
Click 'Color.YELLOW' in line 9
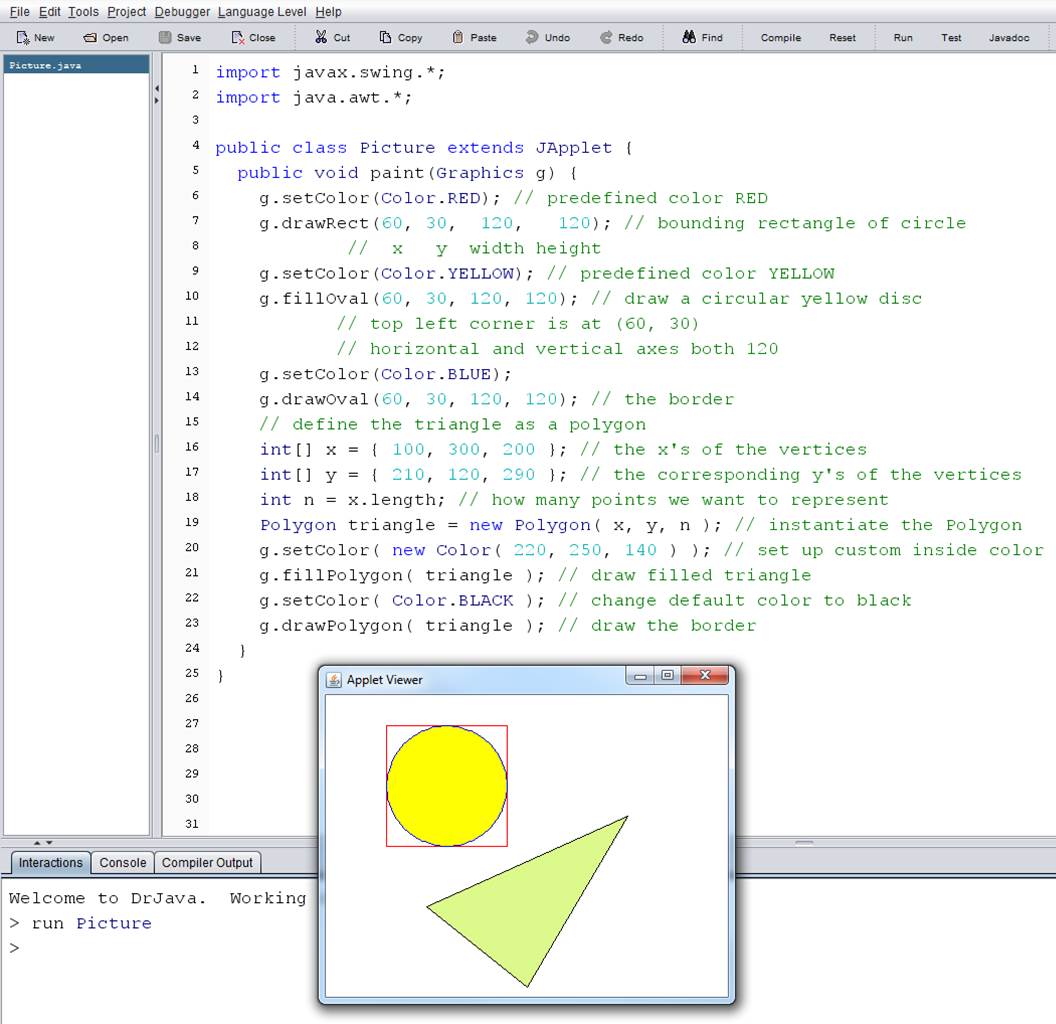tap(447, 274)
